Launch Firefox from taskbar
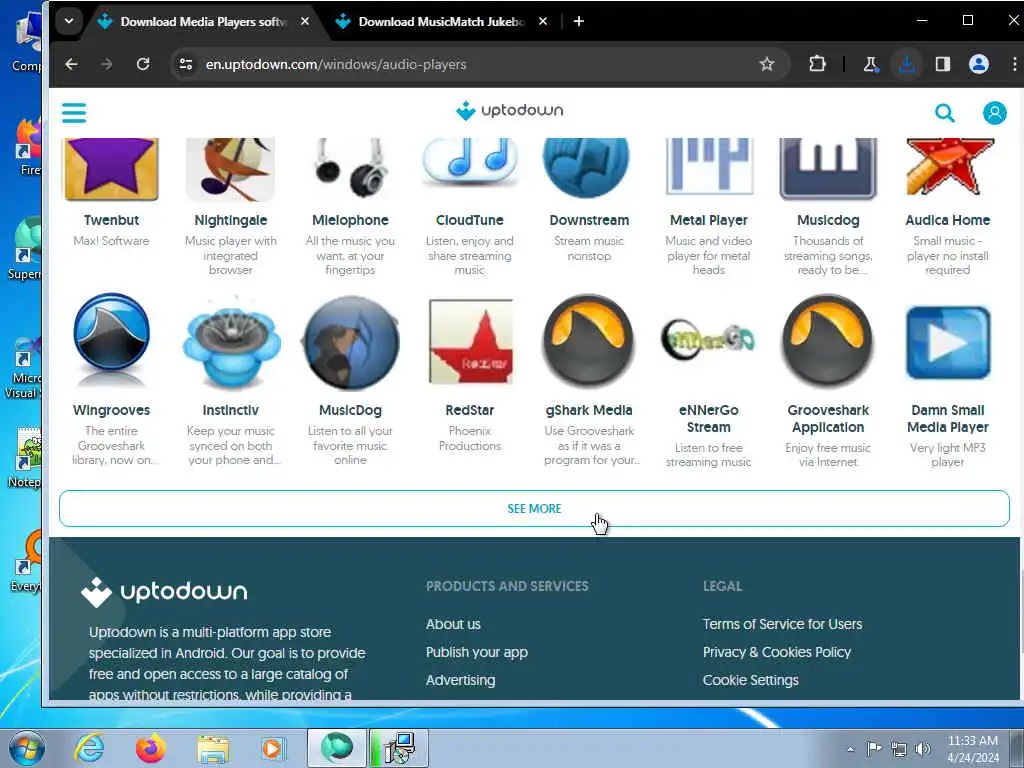Image resolution: width=1024 pixels, height=768 pixels. pyautogui.click(x=150, y=748)
